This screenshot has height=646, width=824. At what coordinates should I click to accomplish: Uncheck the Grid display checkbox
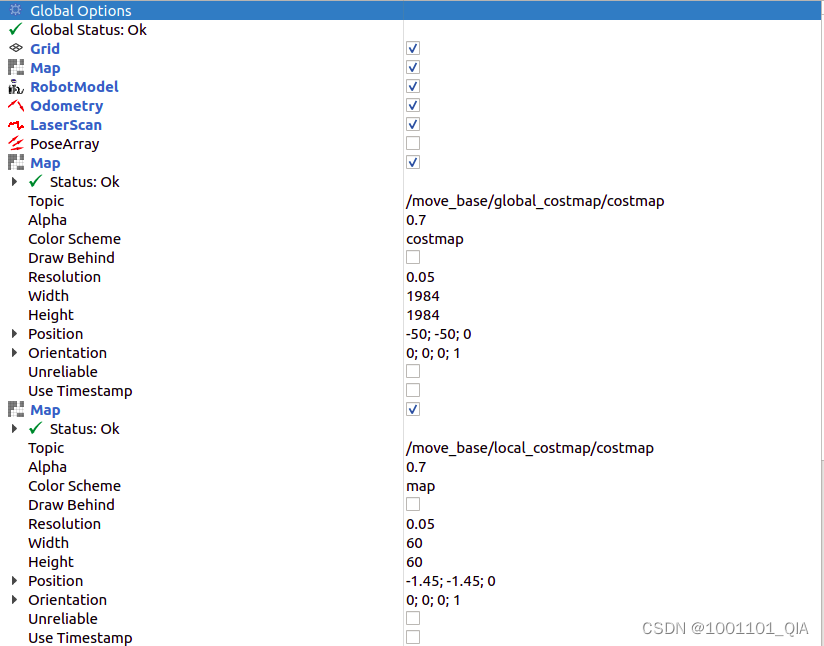click(x=413, y=48)
